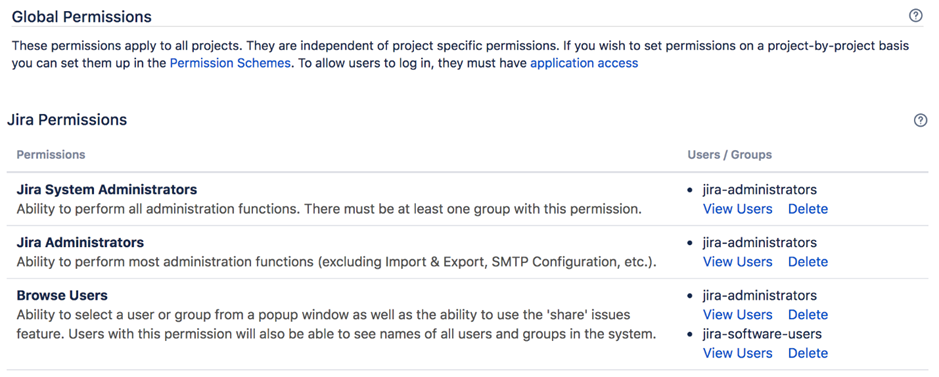Open help icon beside Global Permissions heading
Image resolution: width=939 pixels, height=377 pixels.
pos(915,16)
